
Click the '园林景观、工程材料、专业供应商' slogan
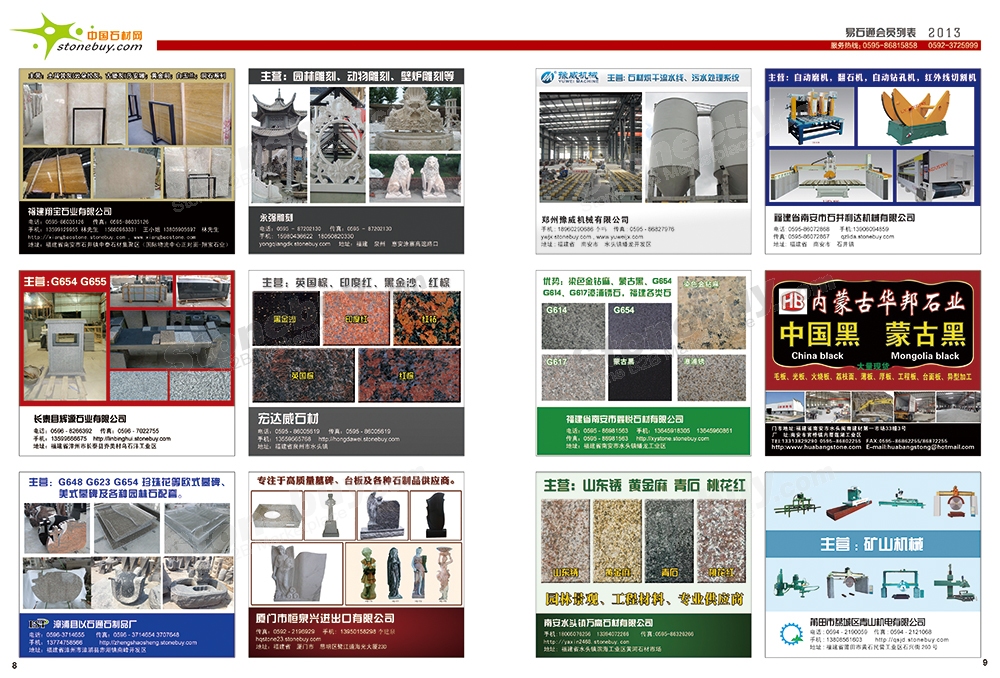(643, 599)
